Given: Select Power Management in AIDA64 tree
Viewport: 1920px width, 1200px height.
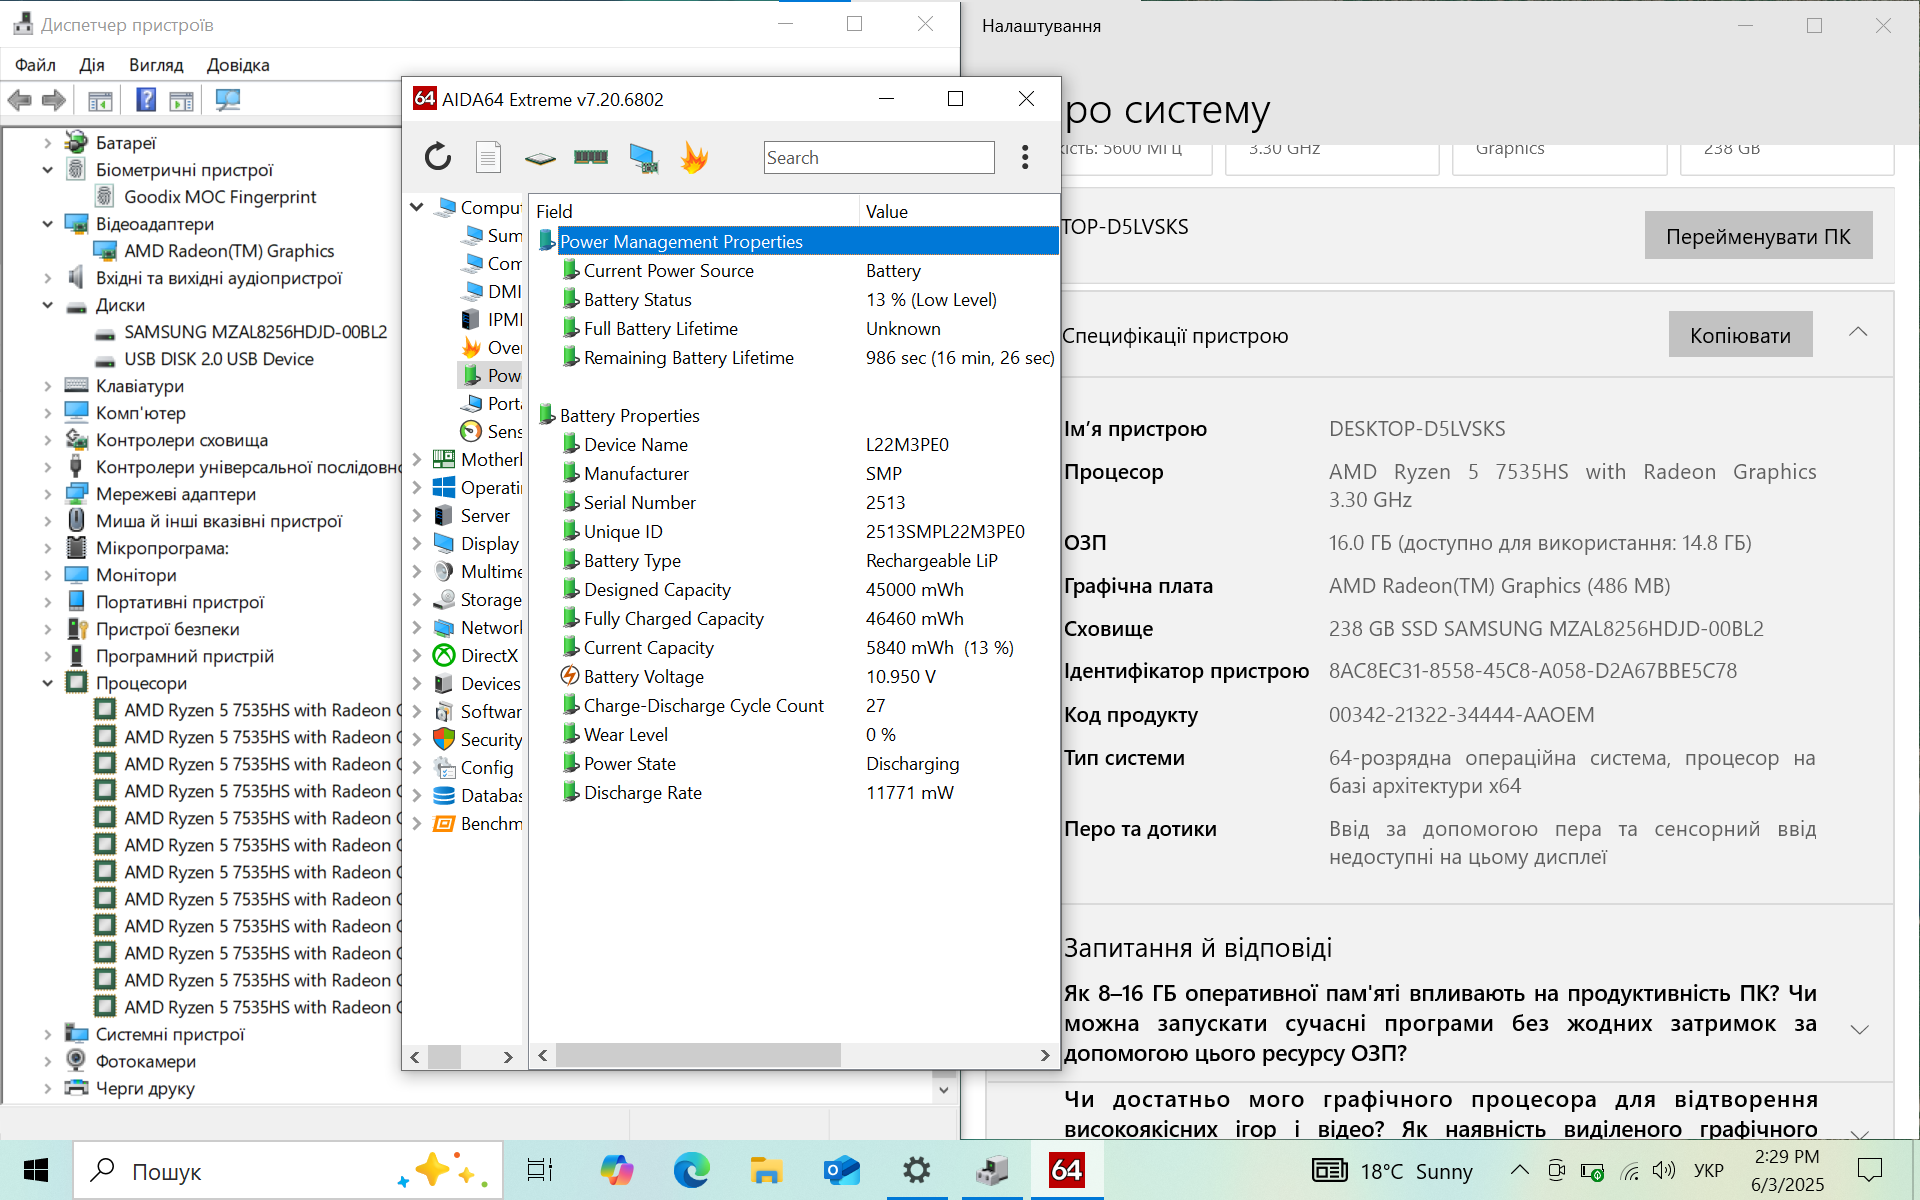Looking at the screenshot, I should tap(492, 375).
